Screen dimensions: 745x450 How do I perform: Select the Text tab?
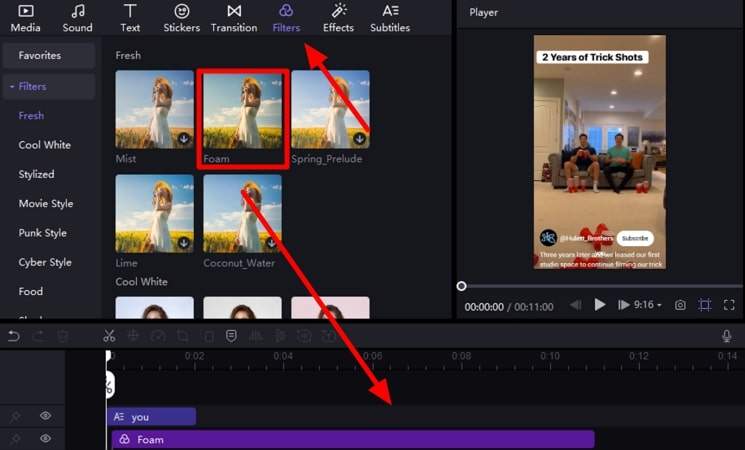(x=130, y=18)
